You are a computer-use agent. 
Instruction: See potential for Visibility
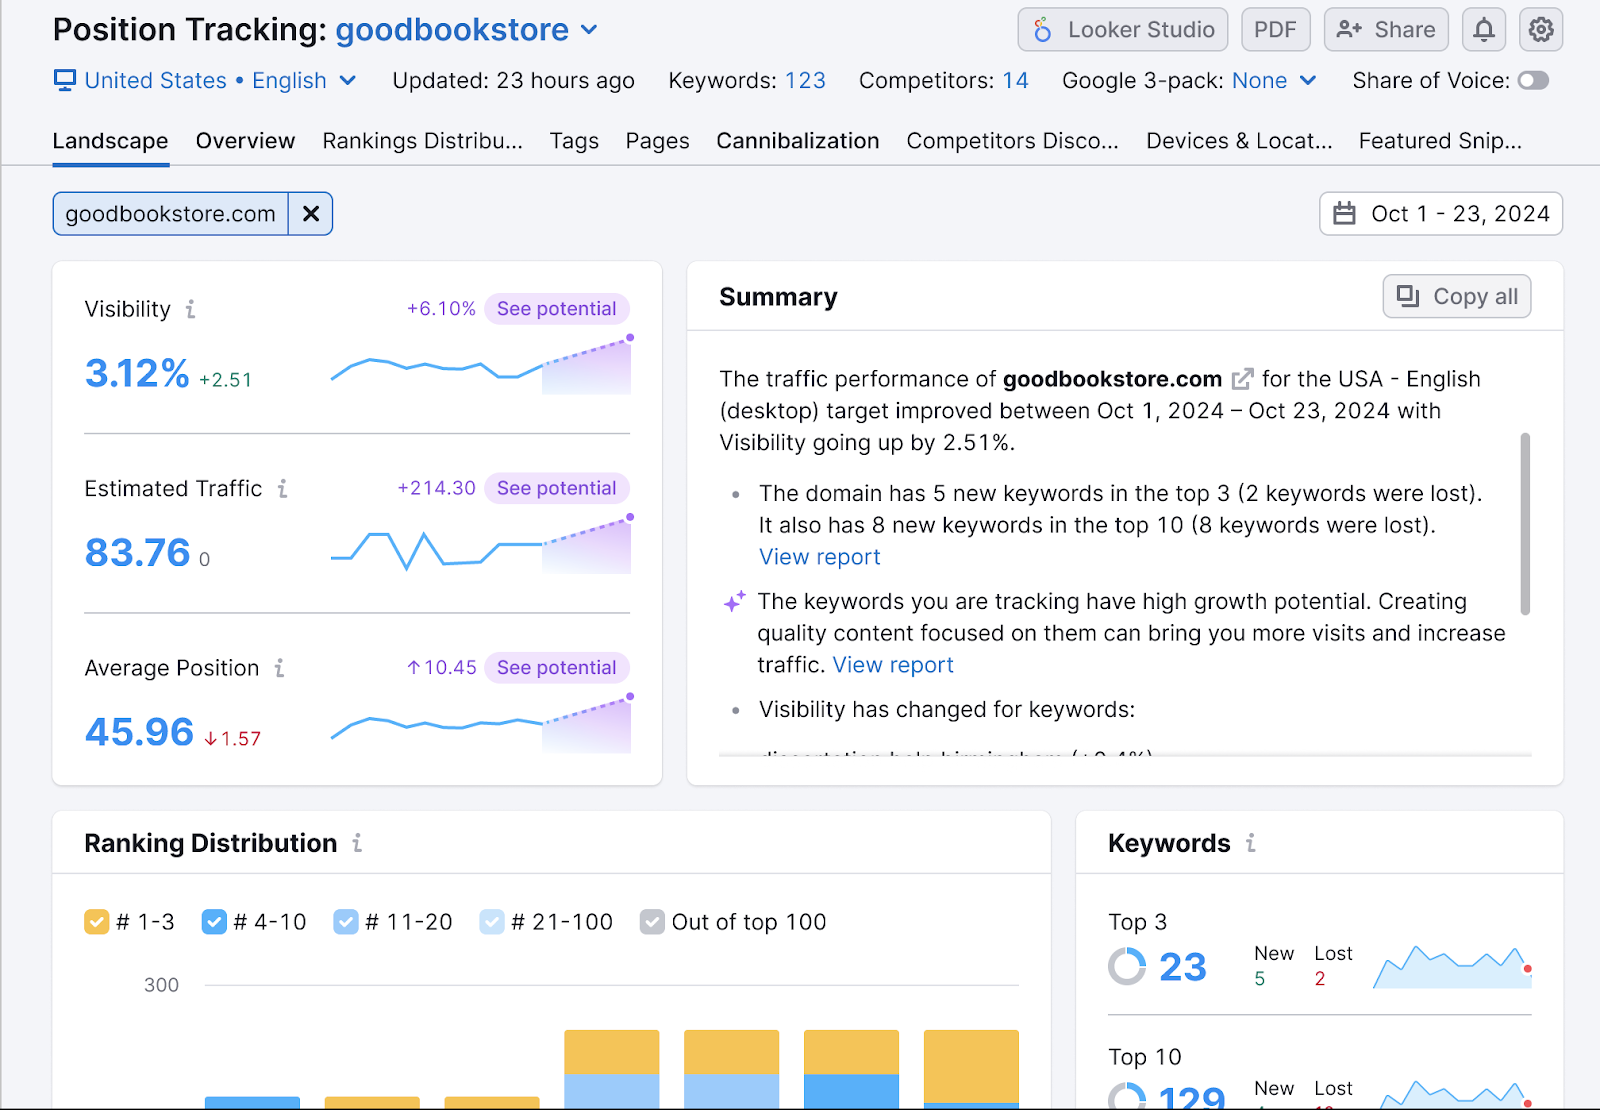click(x=556, y=309)
